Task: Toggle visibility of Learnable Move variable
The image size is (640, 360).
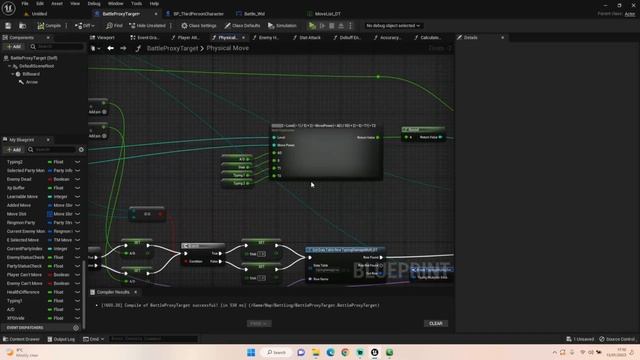Action: point(77,197)
